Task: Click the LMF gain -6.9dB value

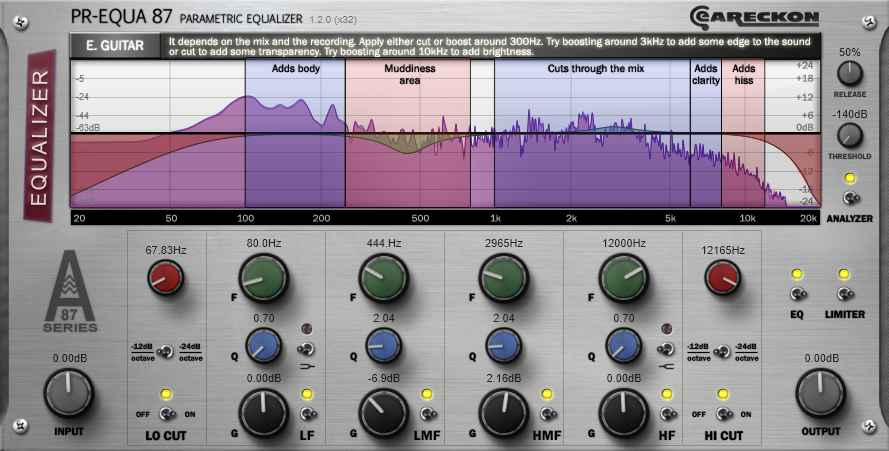Action: (x=384, y=378)
